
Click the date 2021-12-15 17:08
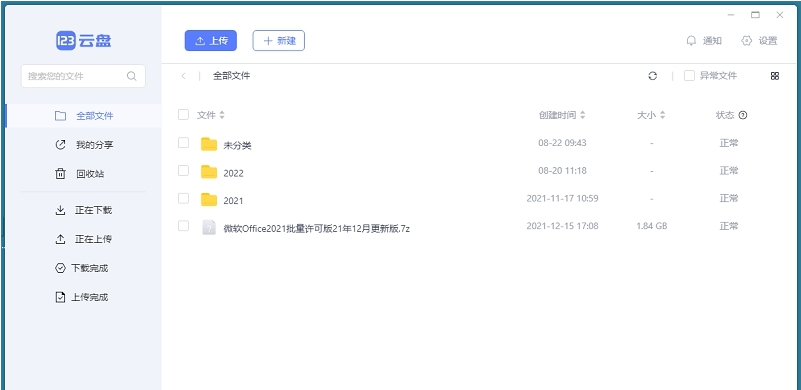click(562, 226)
